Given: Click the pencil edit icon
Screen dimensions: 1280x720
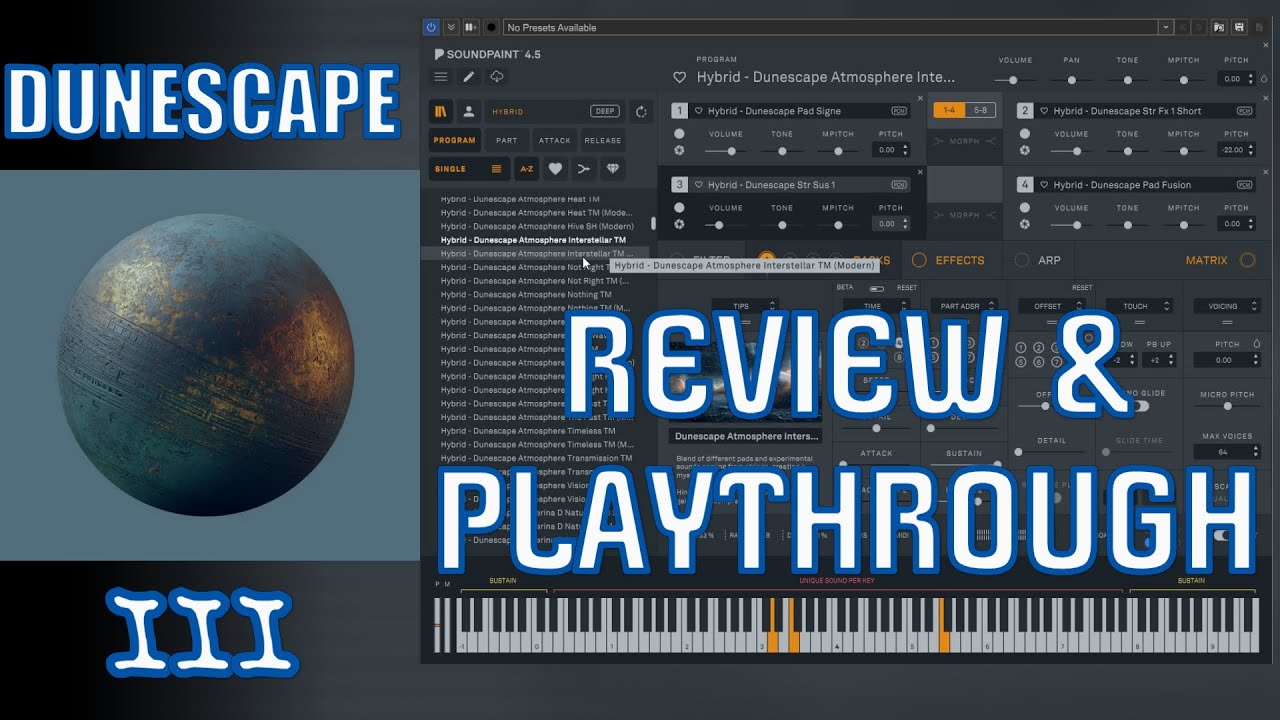Looking at the screenshot, I should click(468, 76).
